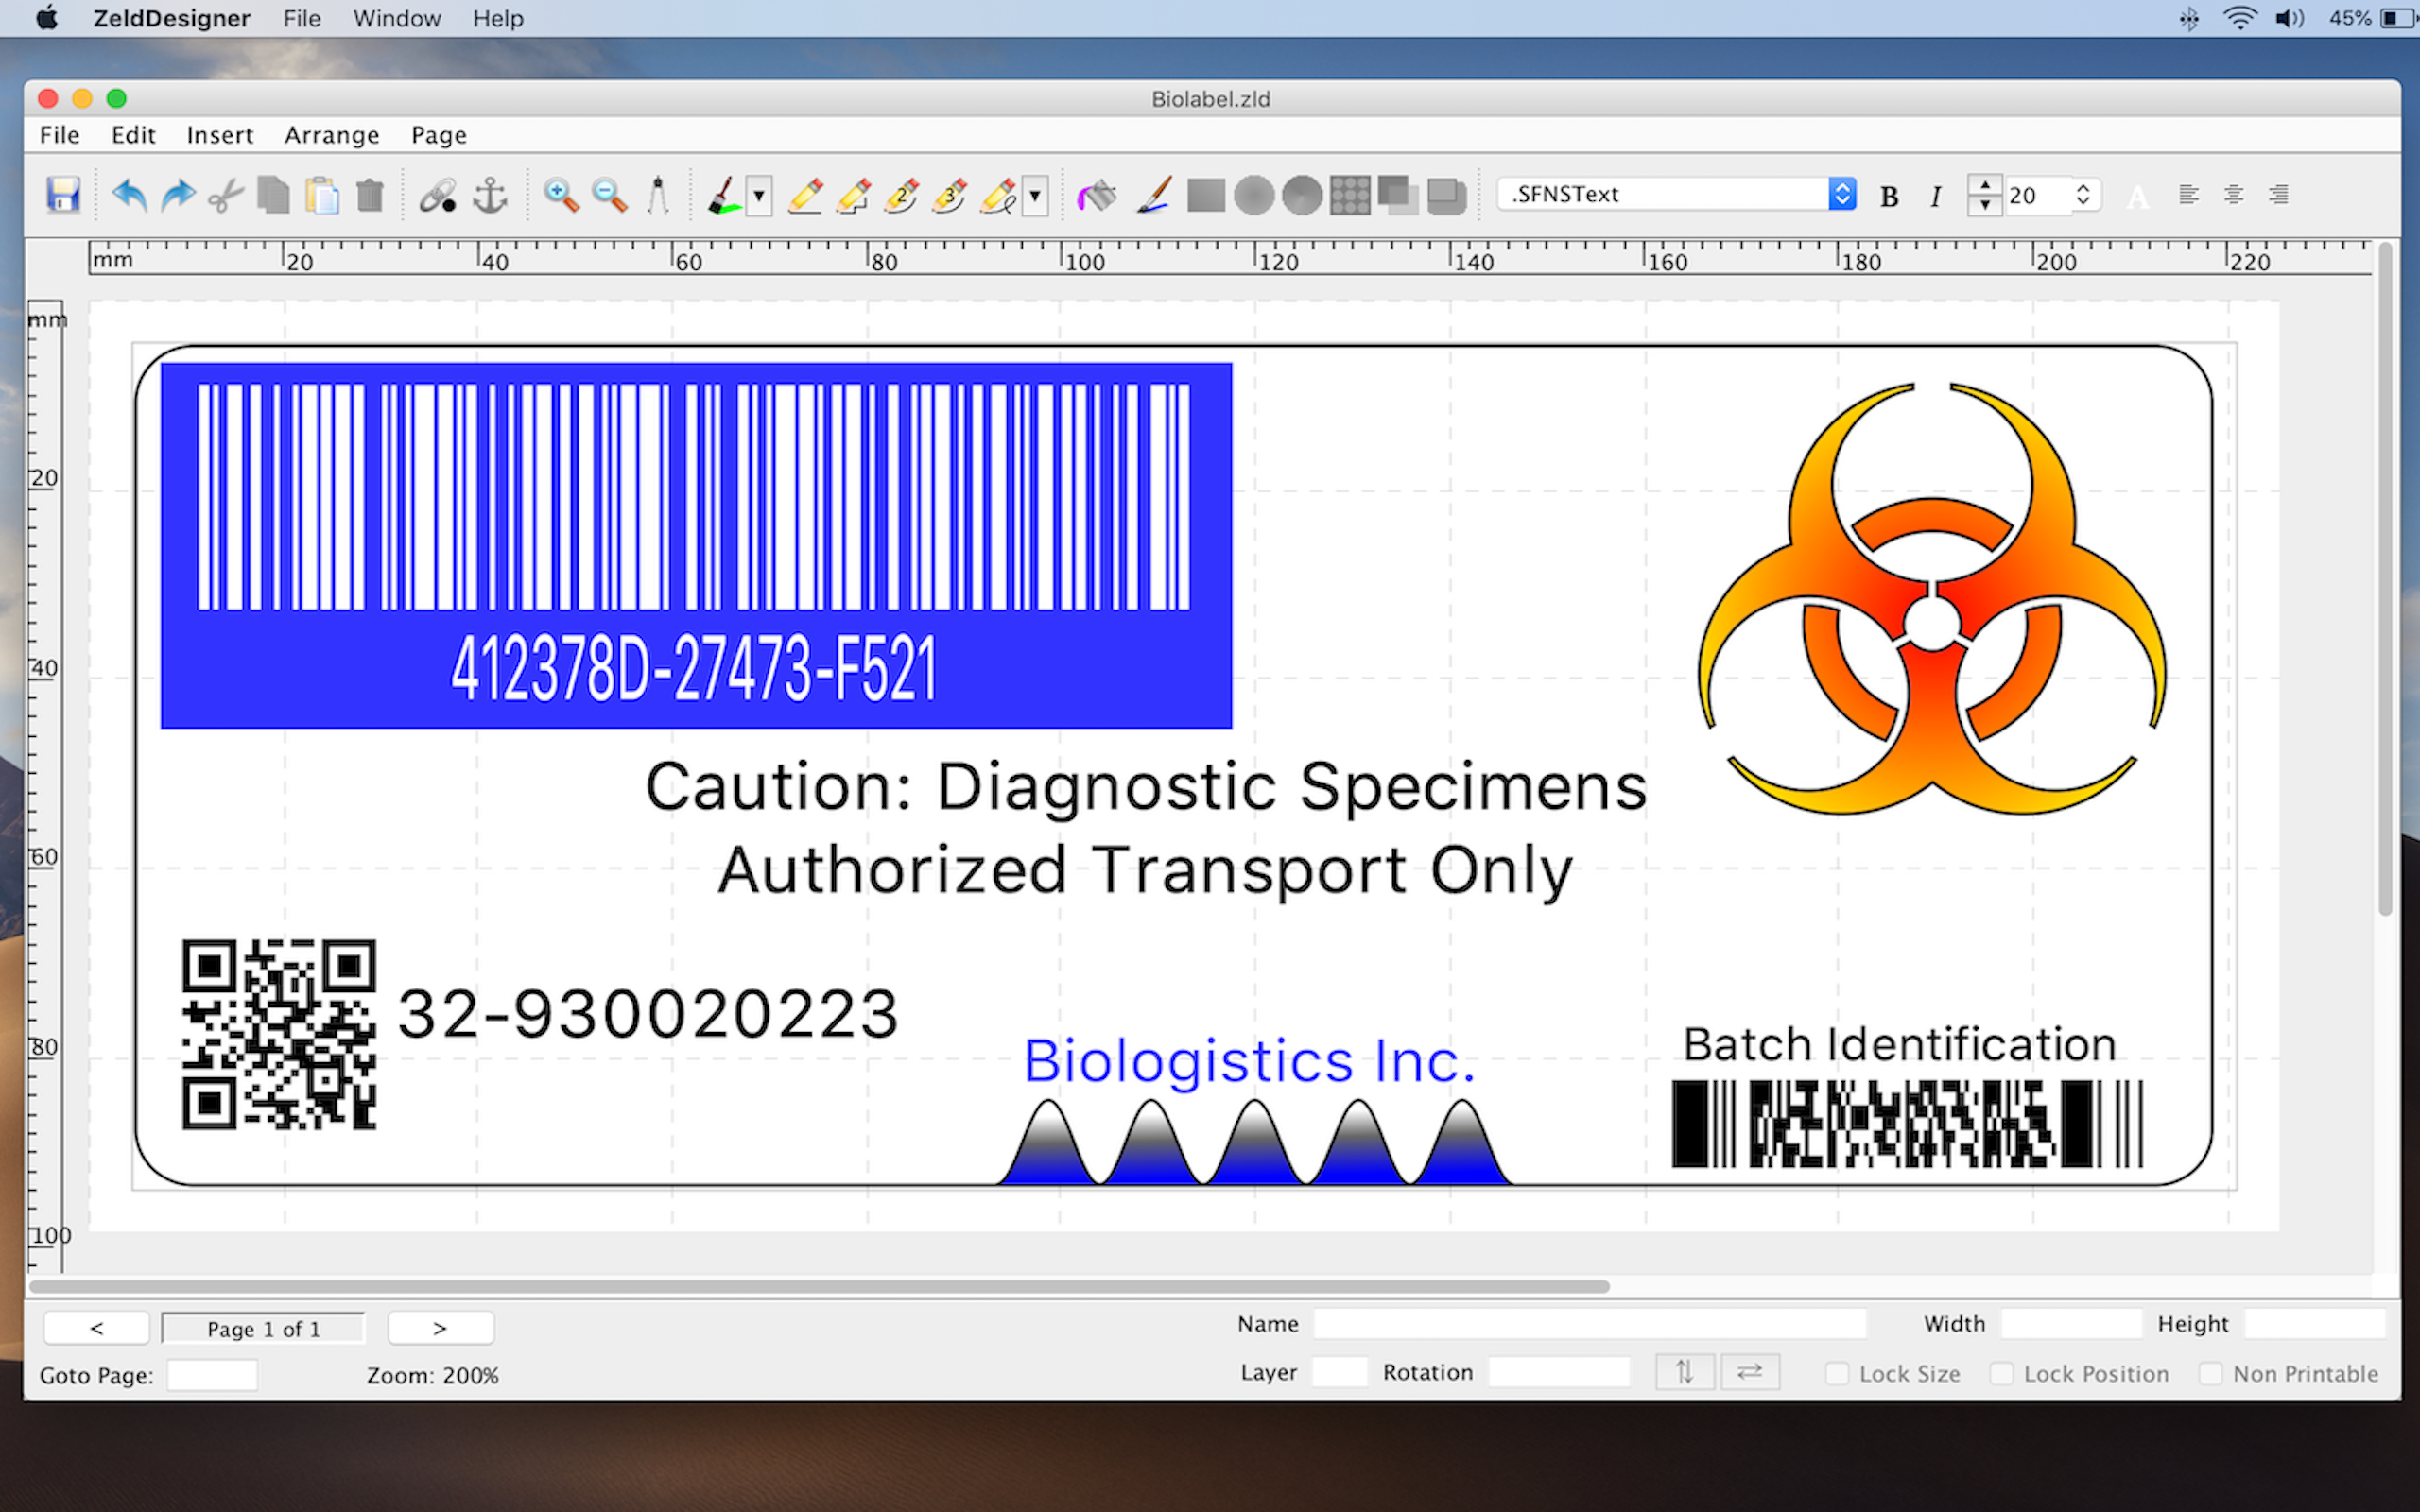Click the anchor tool icon
This screenshot has height=1512, width=2420.
(x=489, y=195)
